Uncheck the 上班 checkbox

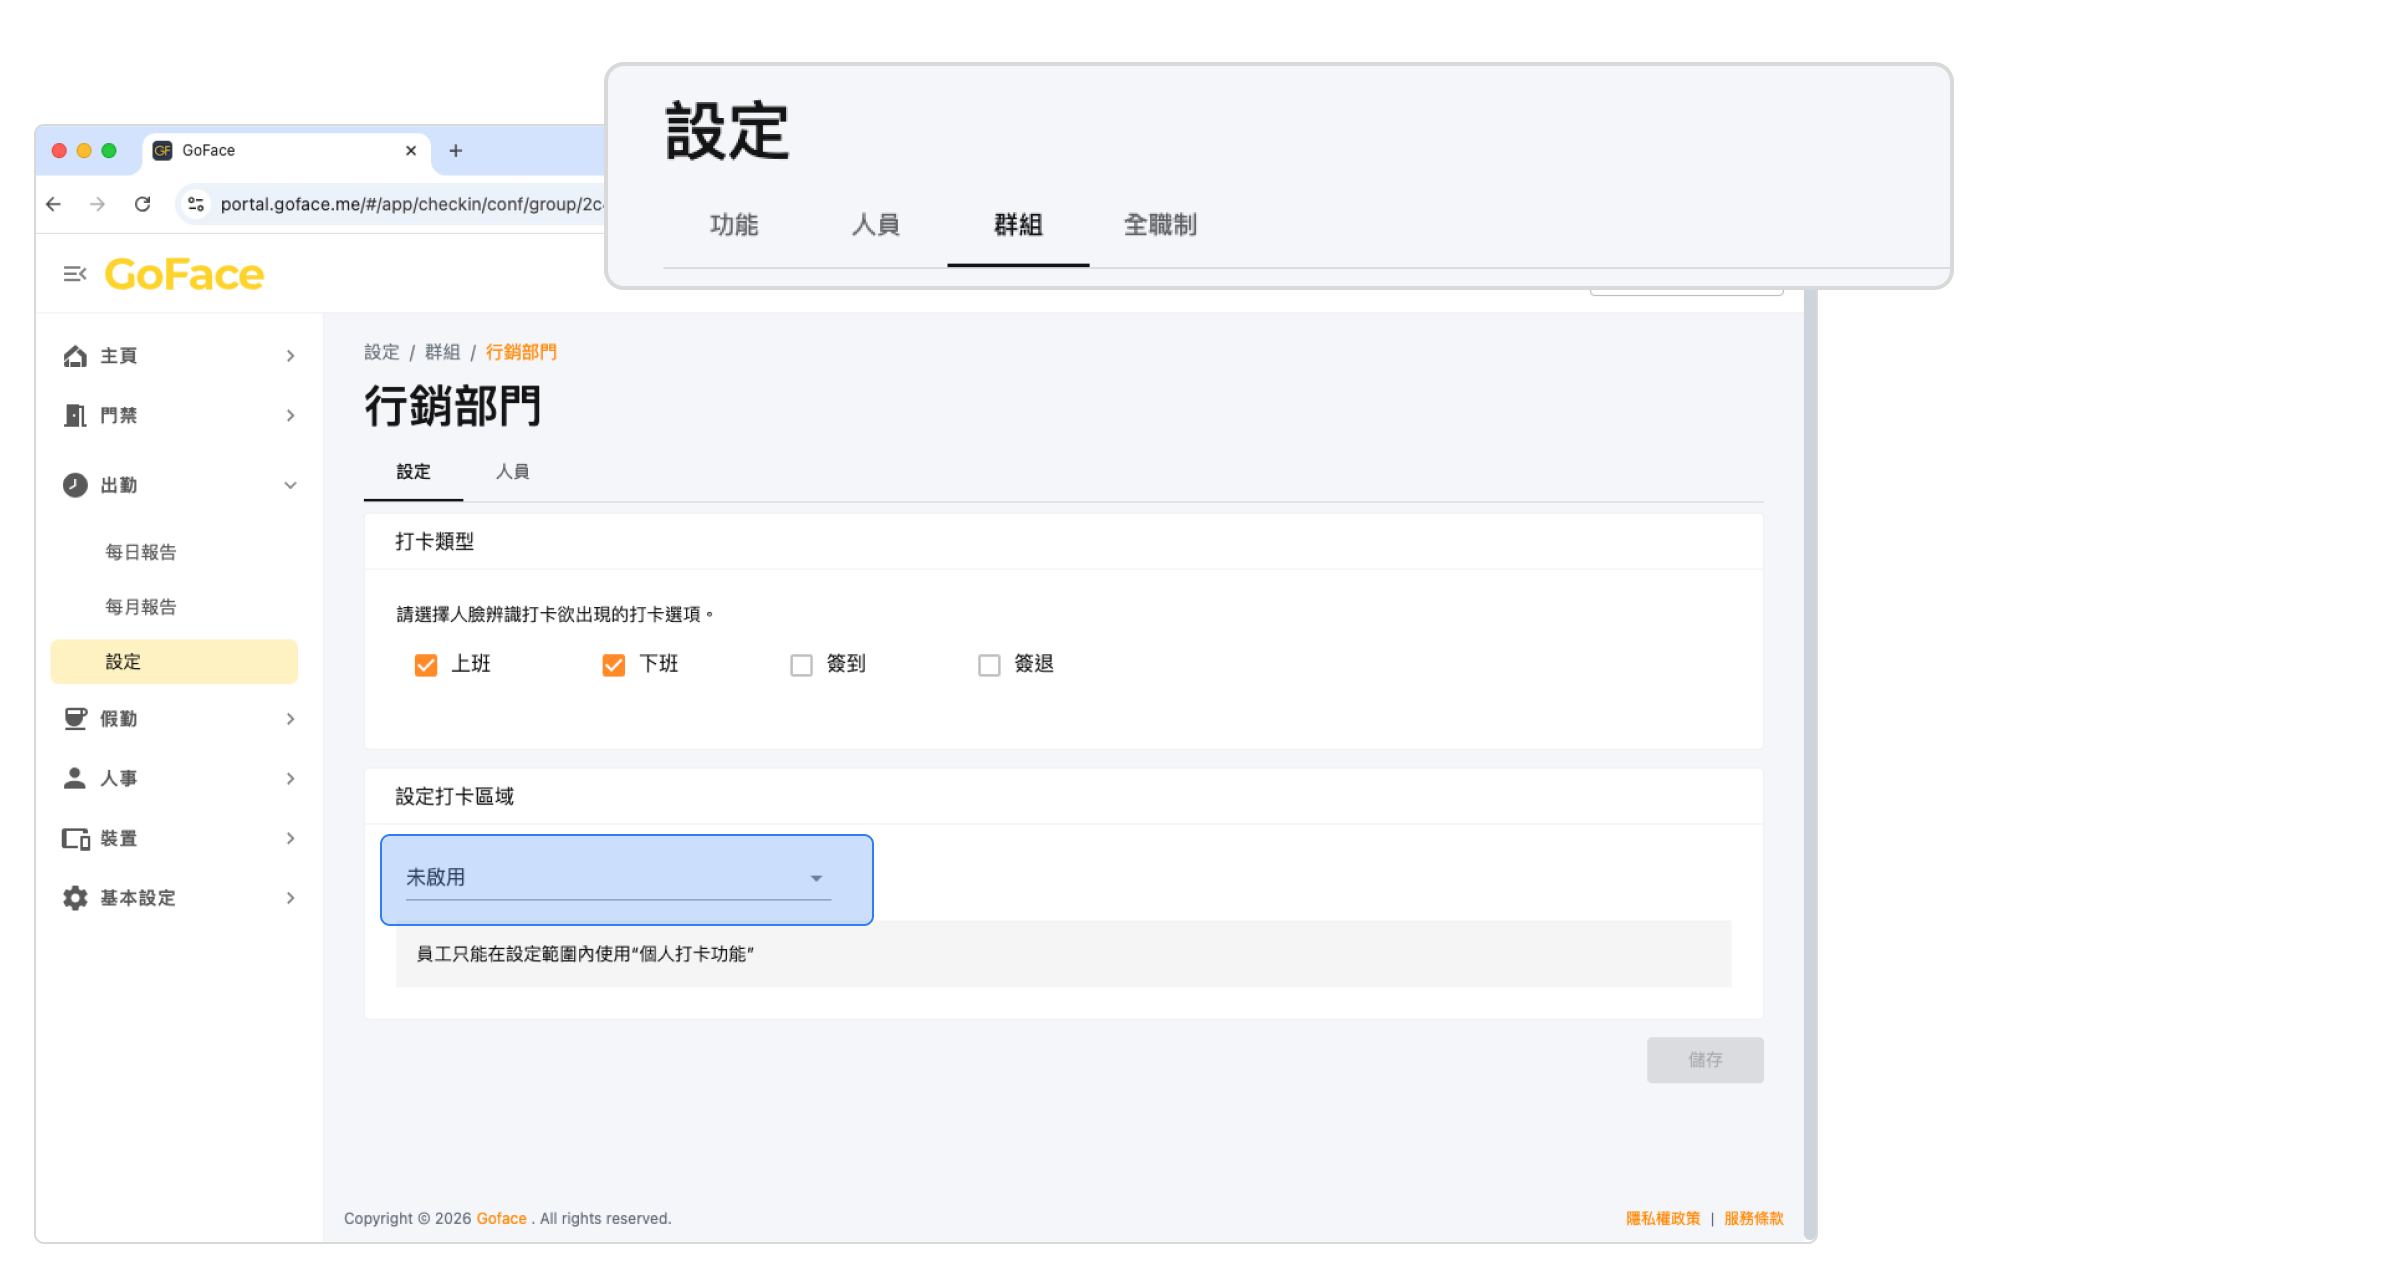coord(426,665)
